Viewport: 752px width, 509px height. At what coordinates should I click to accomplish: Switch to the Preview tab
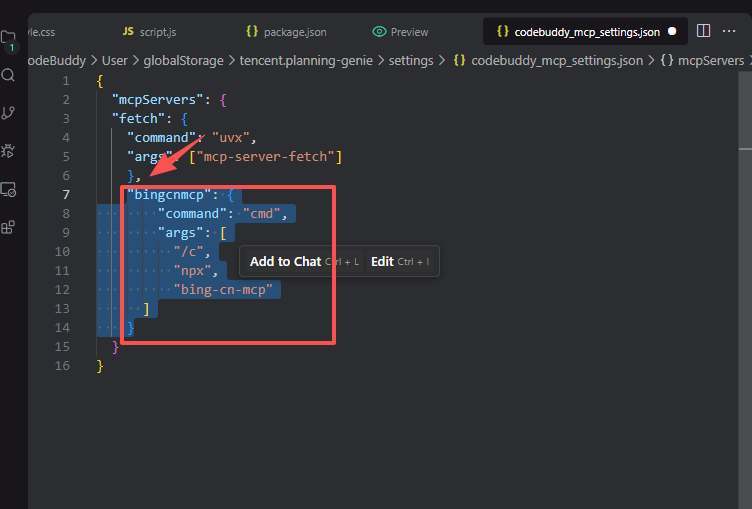click(400, 32)
